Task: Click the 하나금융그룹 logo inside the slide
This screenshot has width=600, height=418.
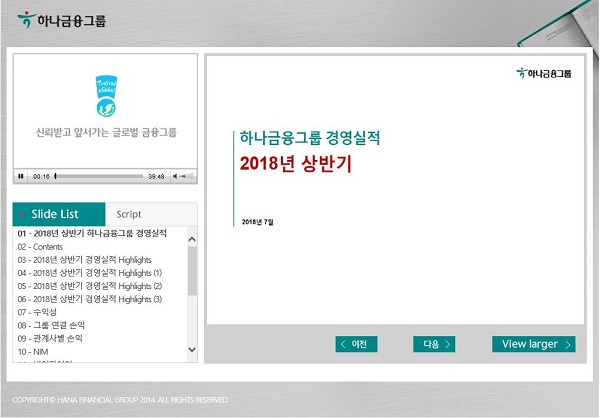Action: (x=543, y=73)
